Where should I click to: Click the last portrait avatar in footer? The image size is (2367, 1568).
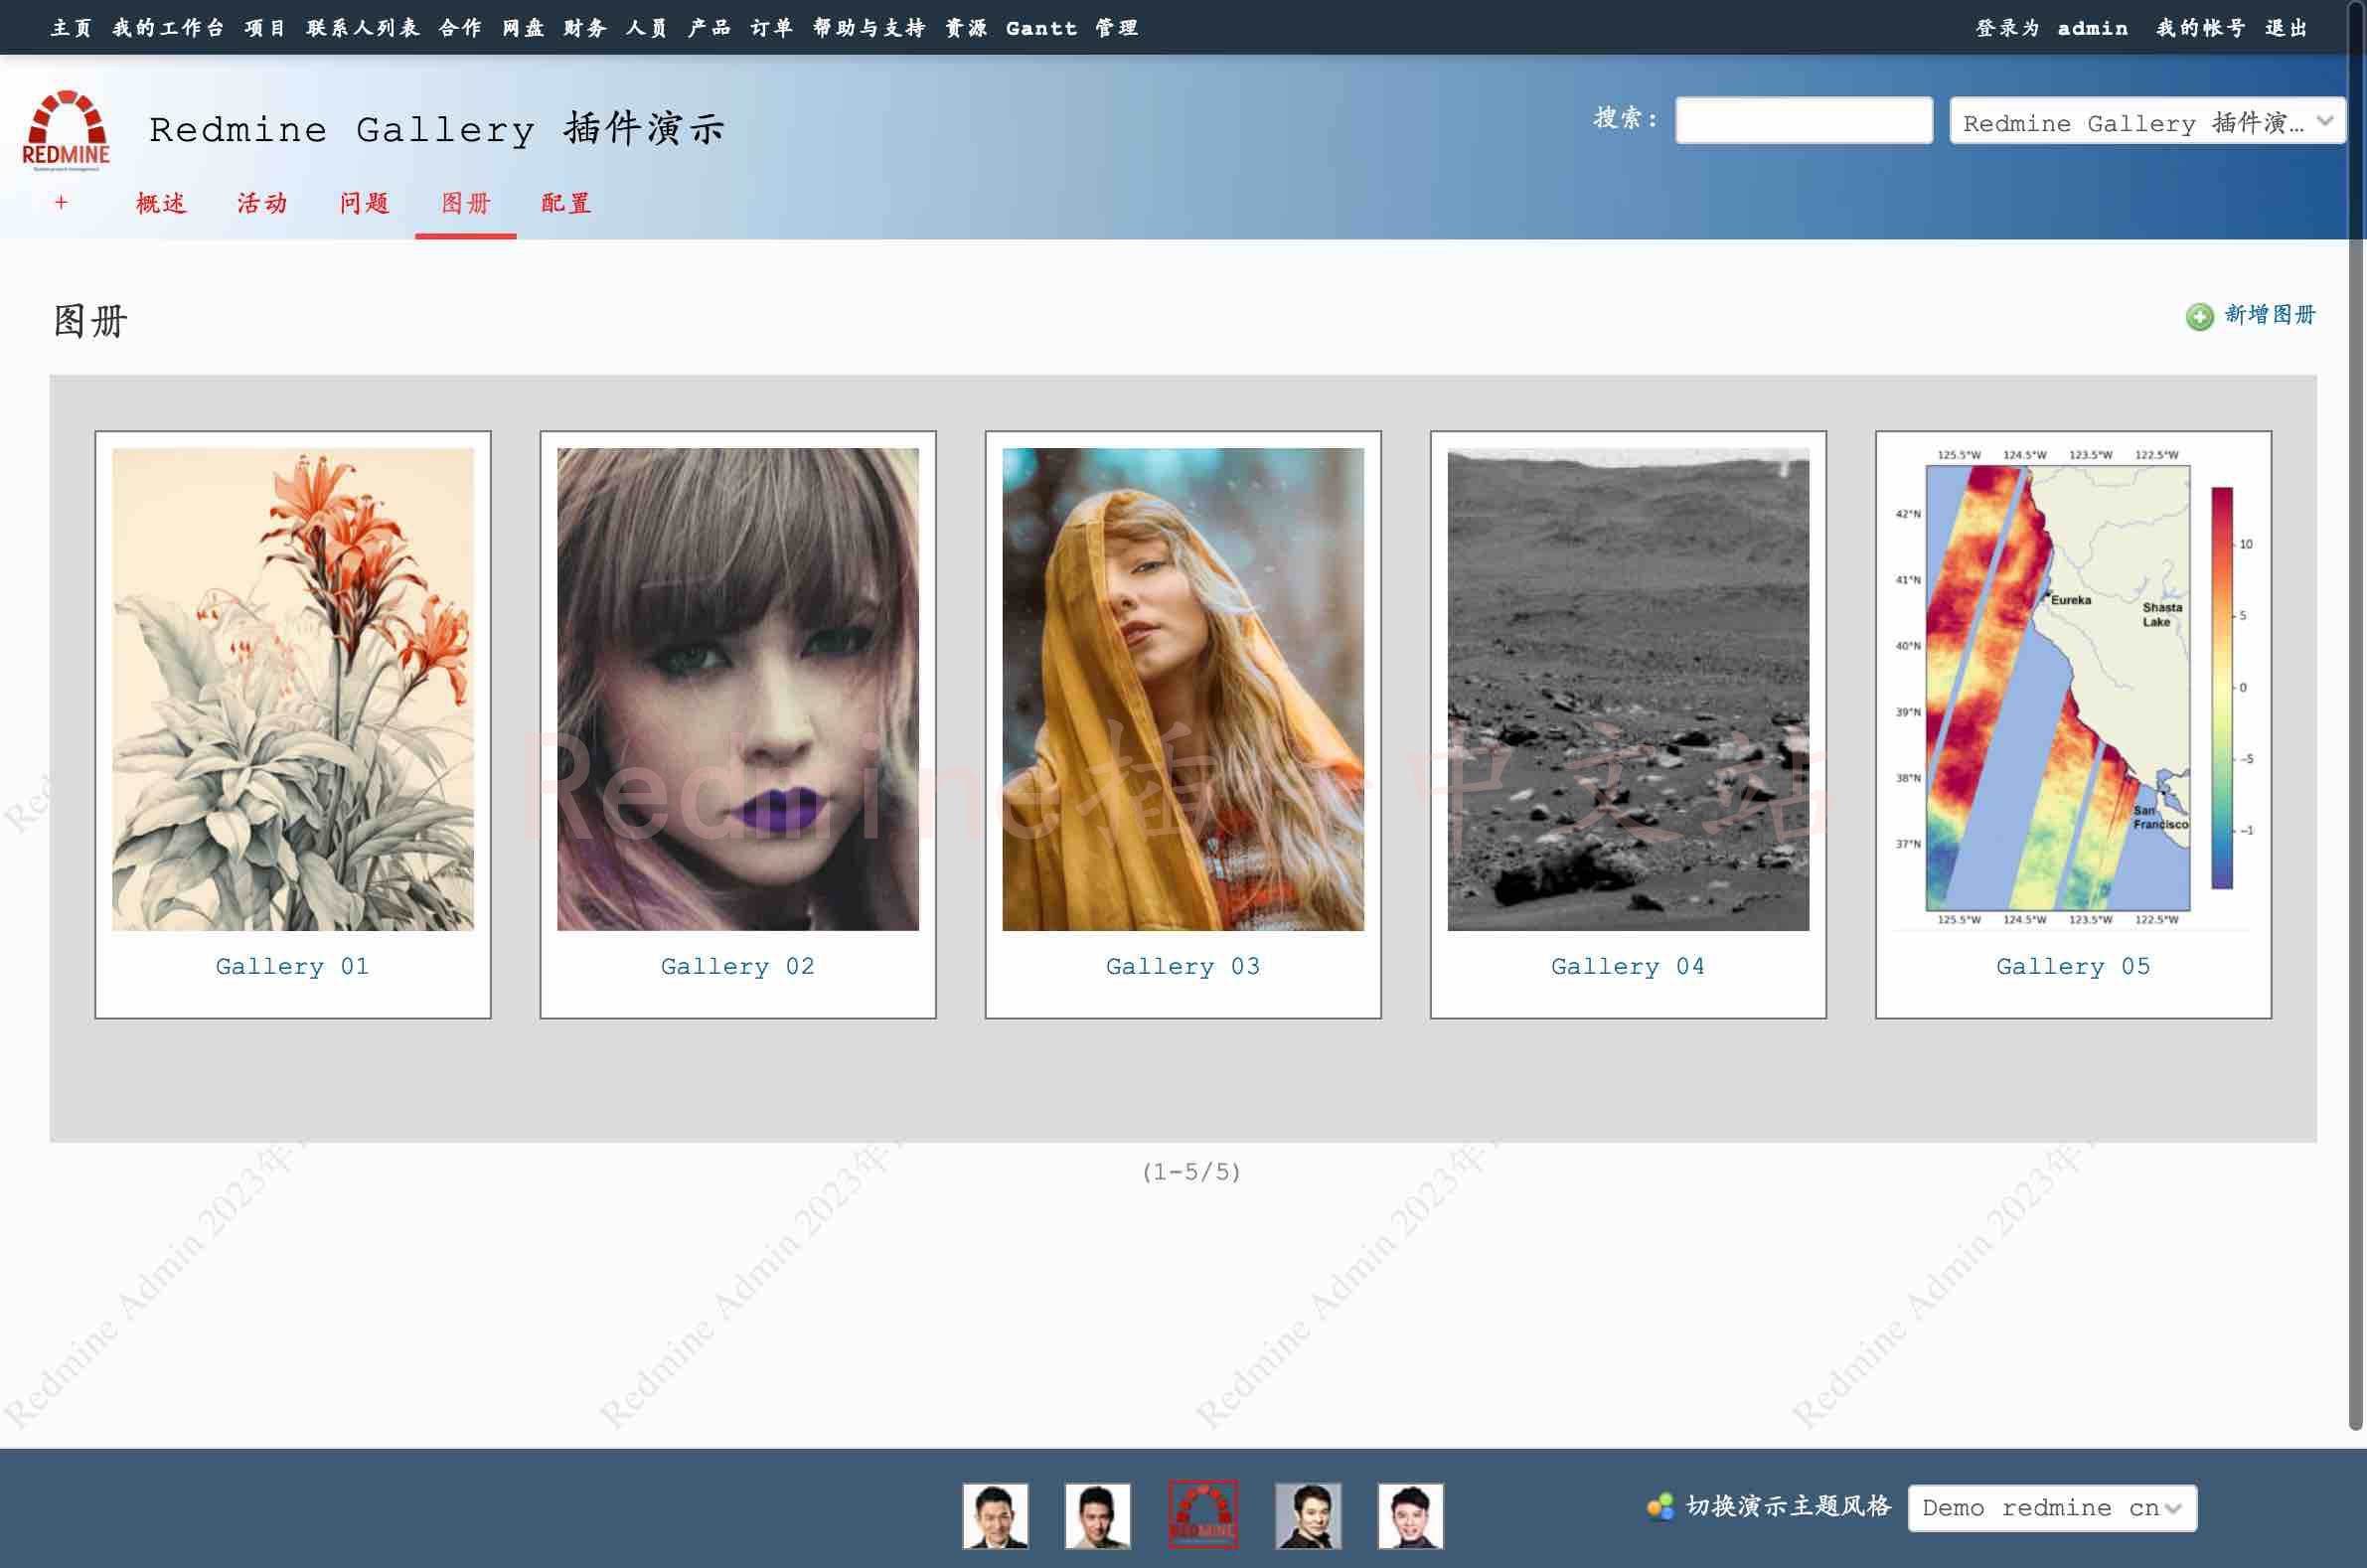(x=1410, y=1515)
